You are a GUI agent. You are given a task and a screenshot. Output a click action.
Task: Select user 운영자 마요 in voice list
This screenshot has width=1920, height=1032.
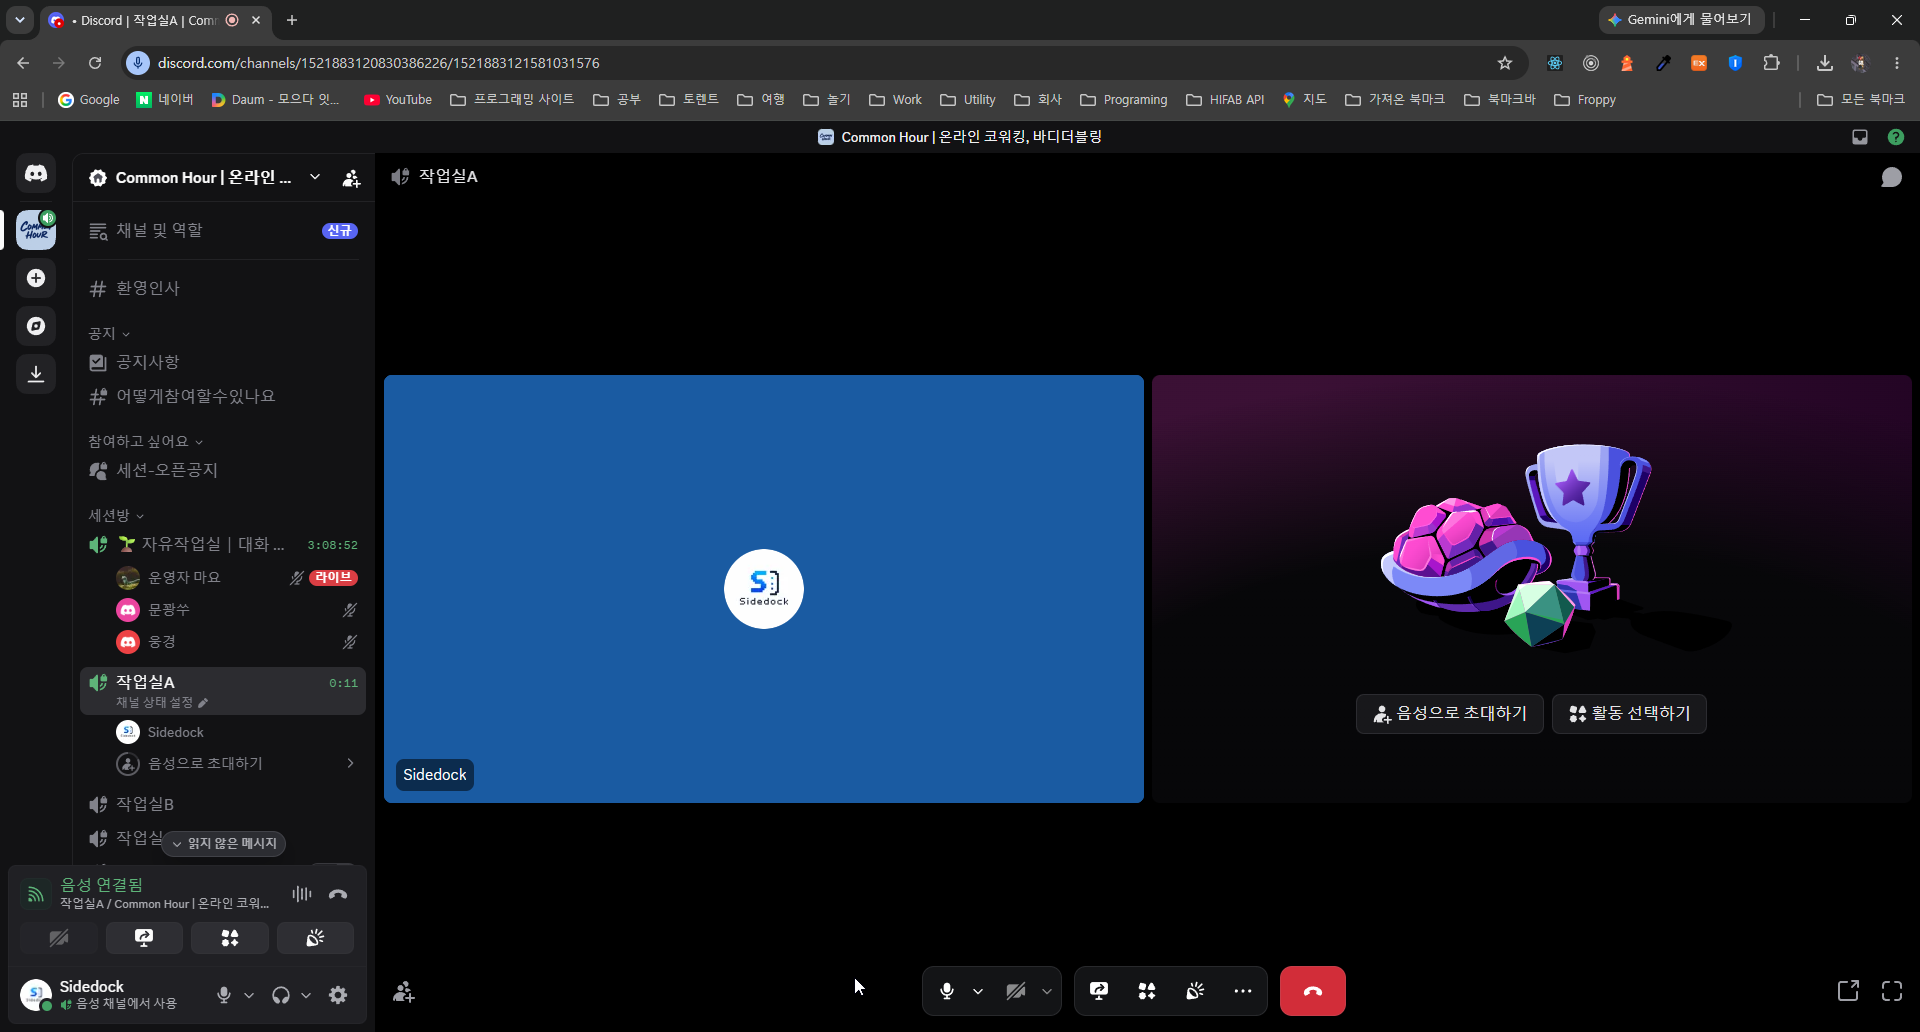tap(237, 578)
